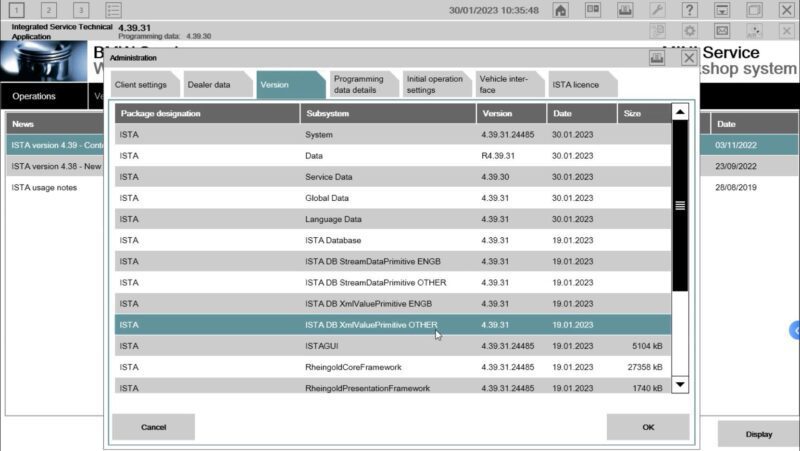Image resolution: width=800 pixels, height=451 pixels.
Task: Print from the Administration dialog title bar
Action: (657, 58)
